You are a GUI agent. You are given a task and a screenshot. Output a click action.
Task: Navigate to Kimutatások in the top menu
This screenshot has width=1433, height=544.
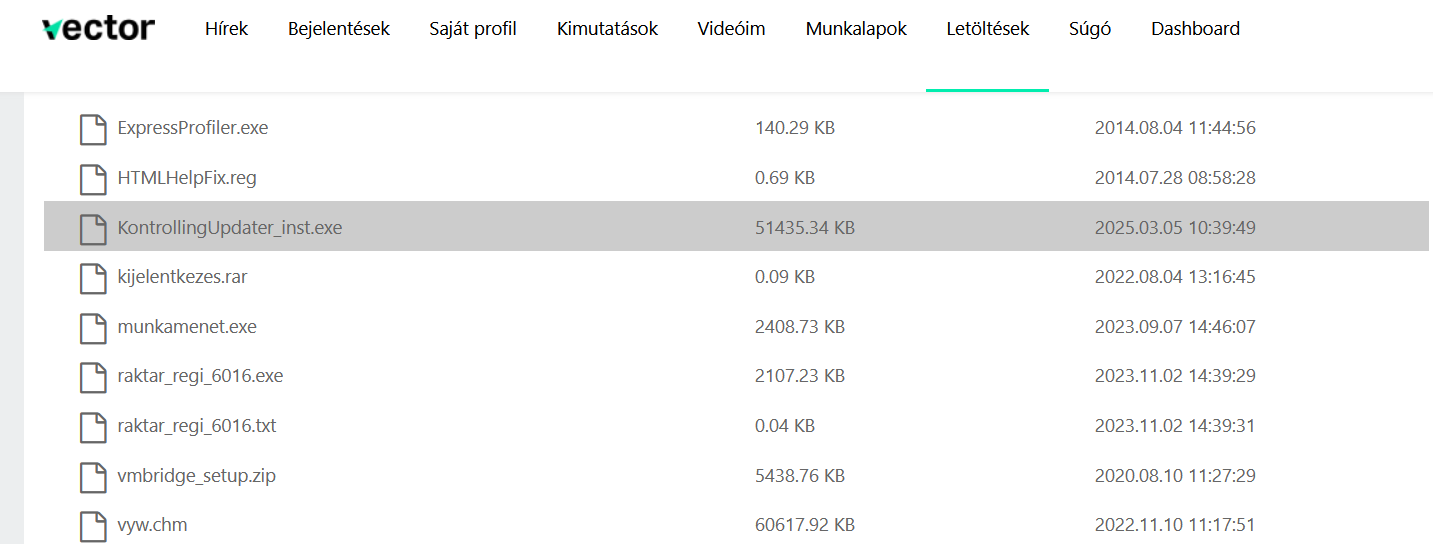[607, 29]
